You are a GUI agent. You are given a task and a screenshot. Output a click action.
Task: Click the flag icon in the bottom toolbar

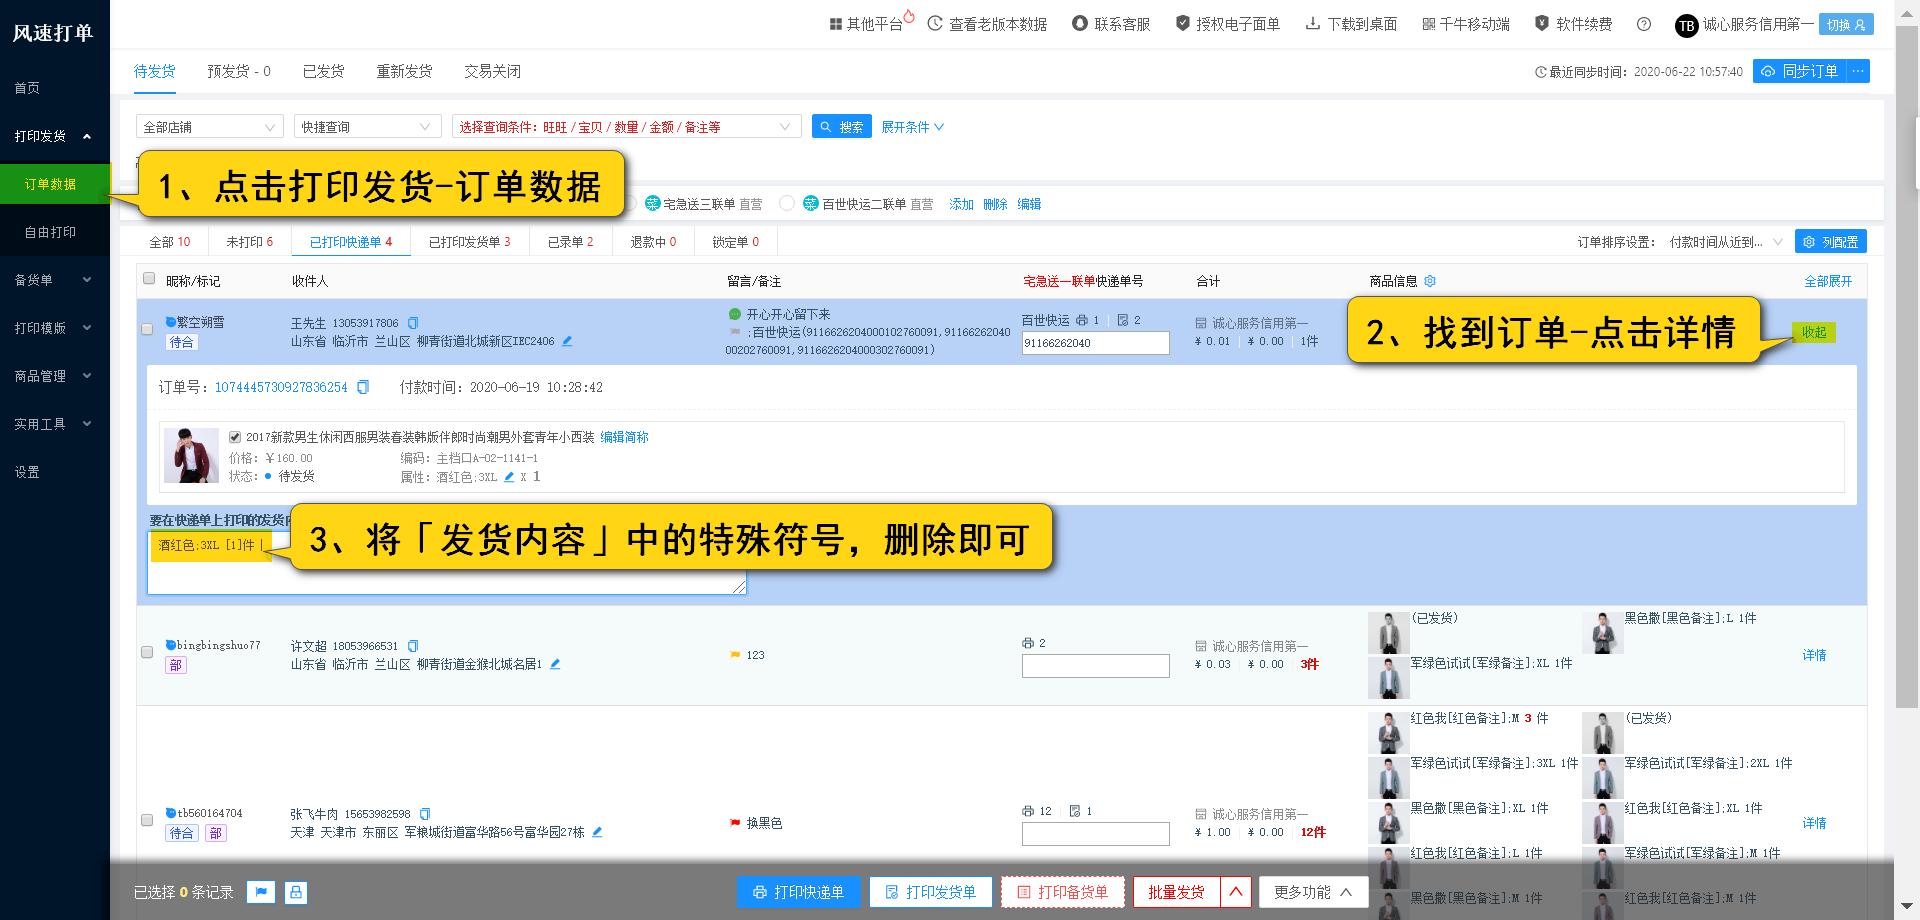tap(261, 892)
